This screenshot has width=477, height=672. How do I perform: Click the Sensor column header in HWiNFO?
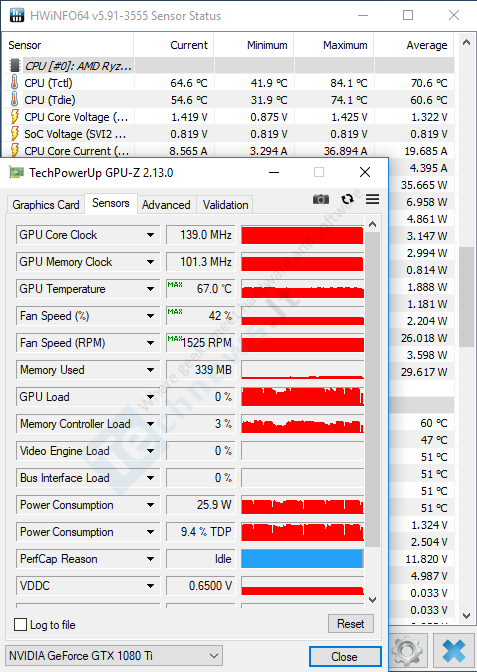69,45
